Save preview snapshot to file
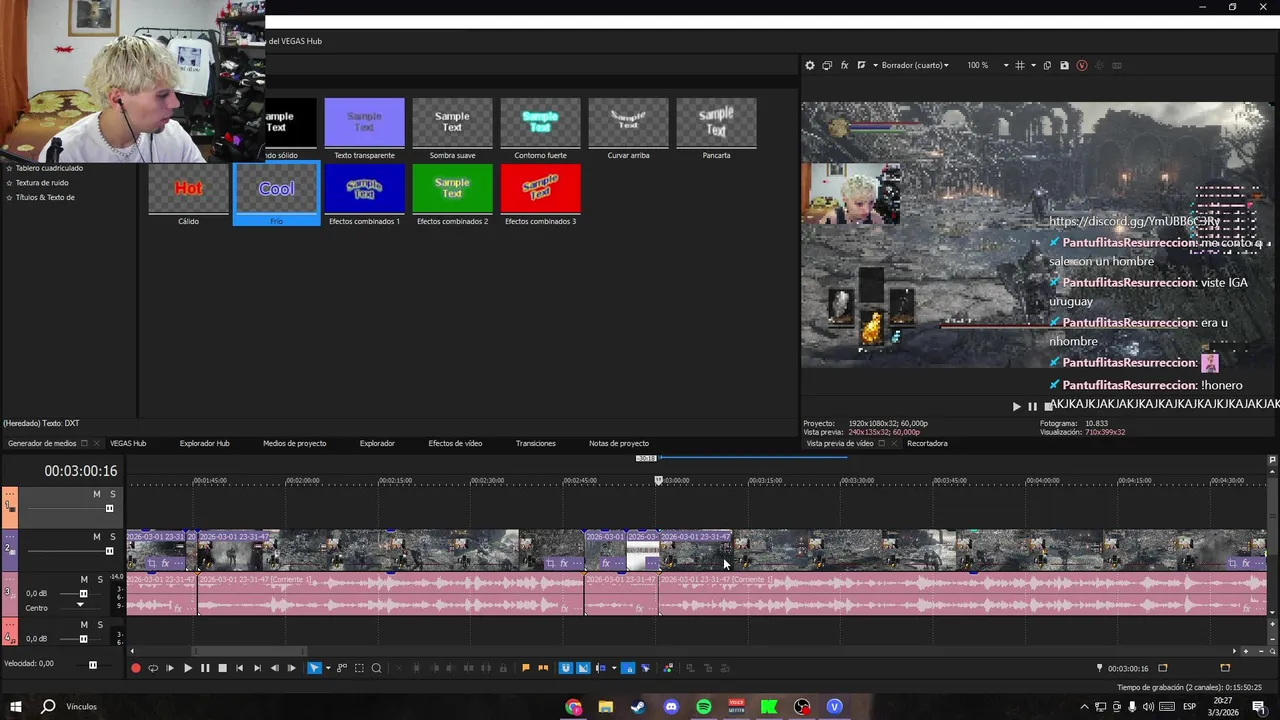The width and height of the screenshot is (1280, 720). [1064, 65]
